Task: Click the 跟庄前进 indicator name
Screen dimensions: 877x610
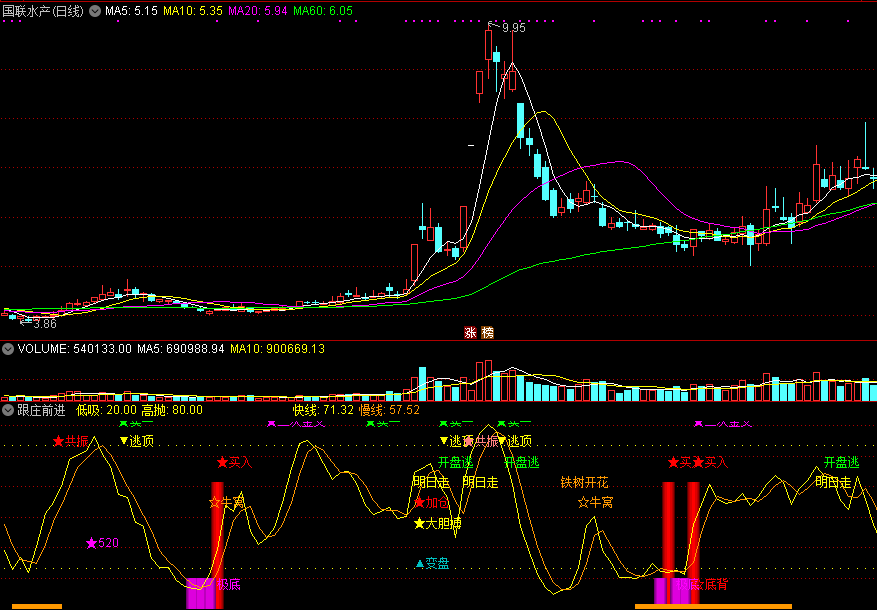Action: tap(41, 410)
